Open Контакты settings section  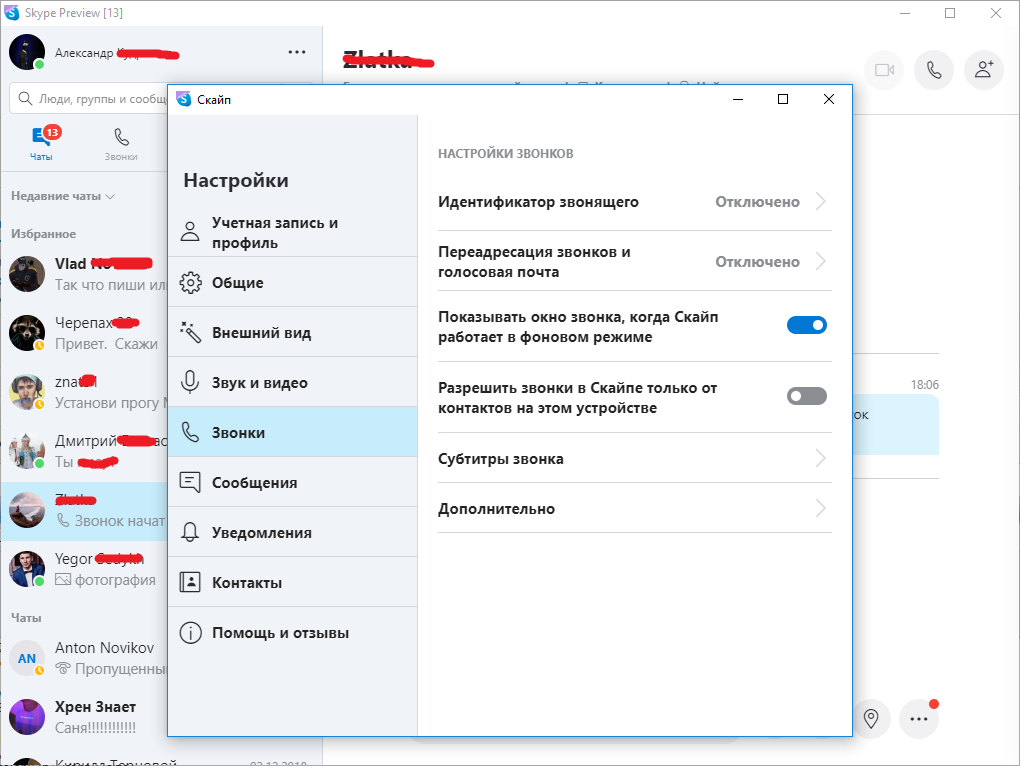coord(293,583)
